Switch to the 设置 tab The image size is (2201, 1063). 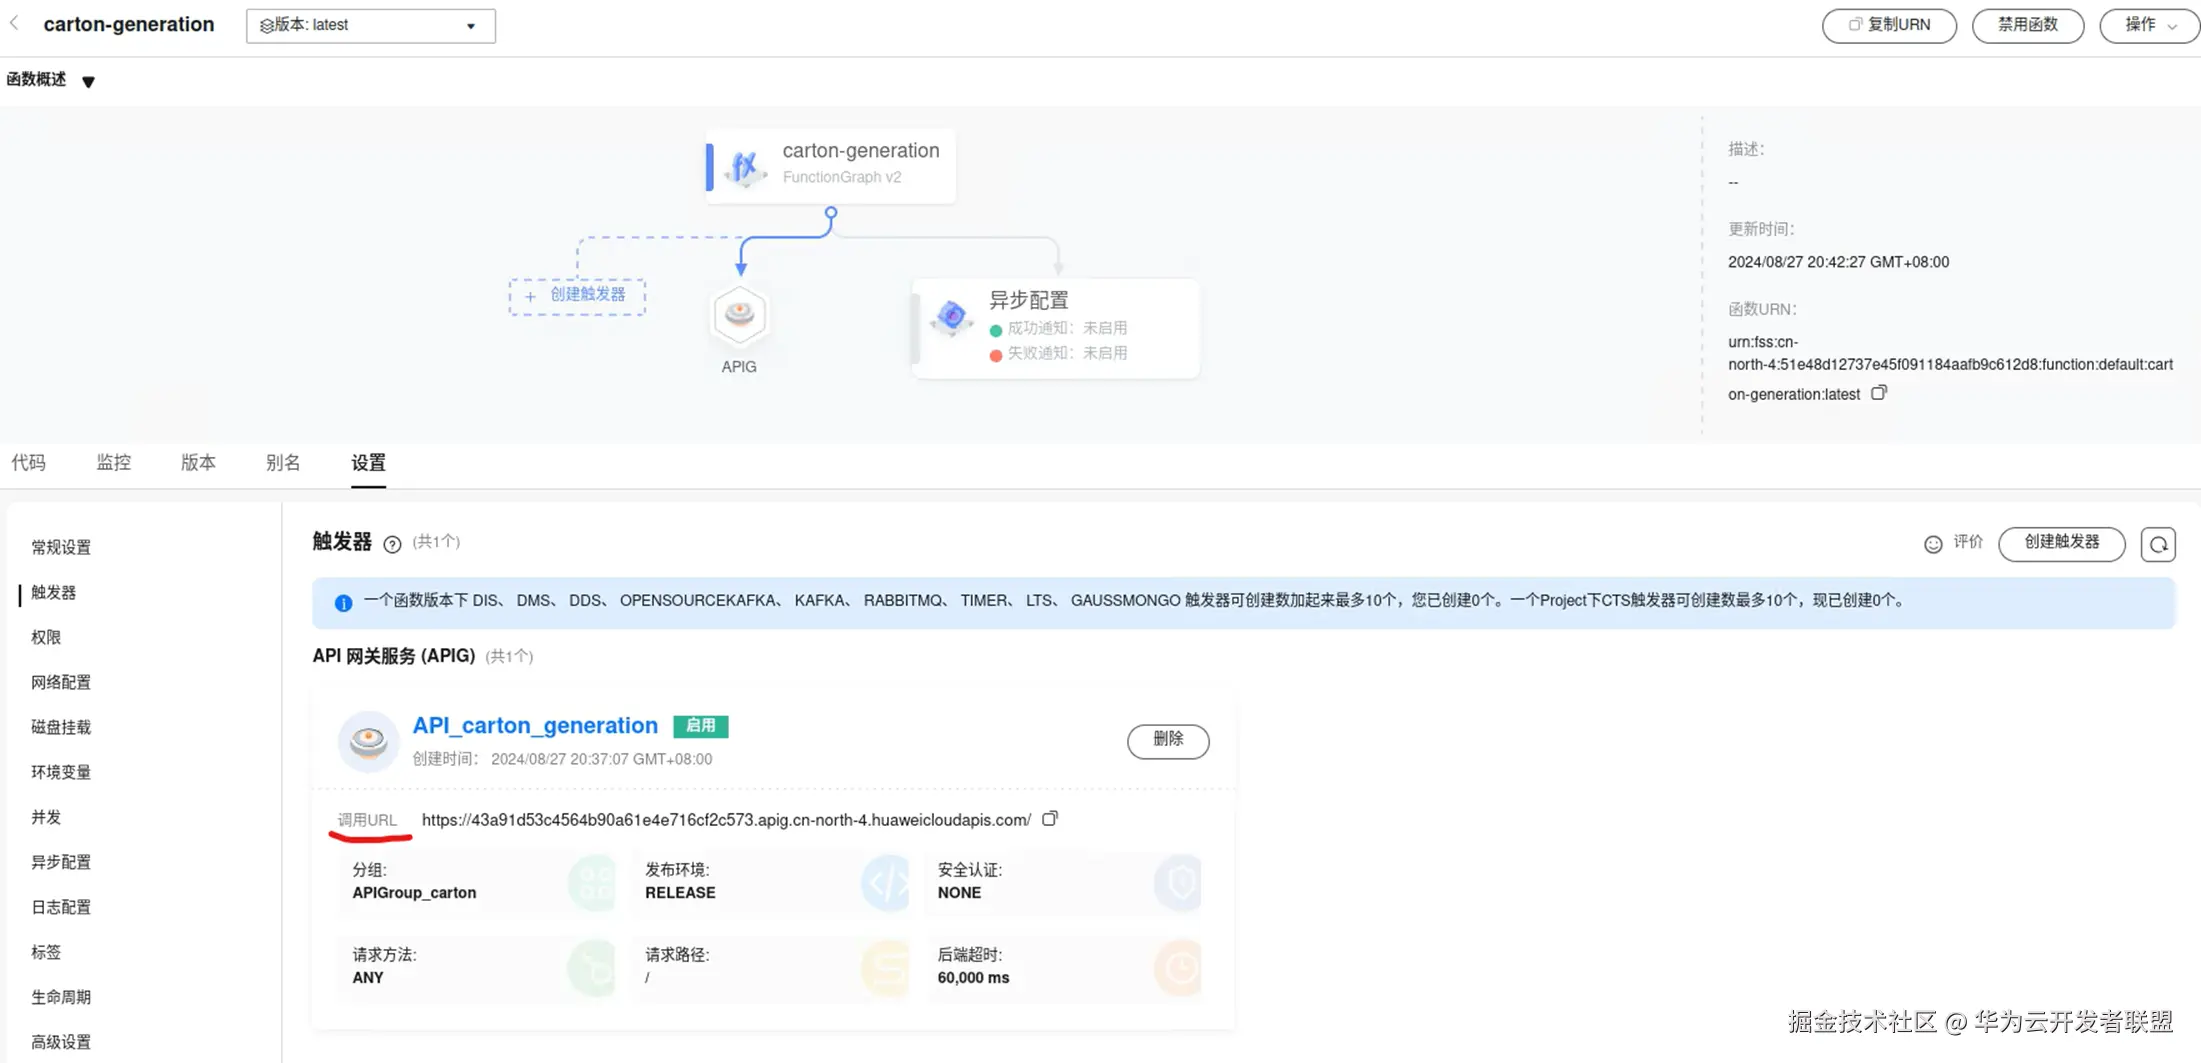click(368, 462)
